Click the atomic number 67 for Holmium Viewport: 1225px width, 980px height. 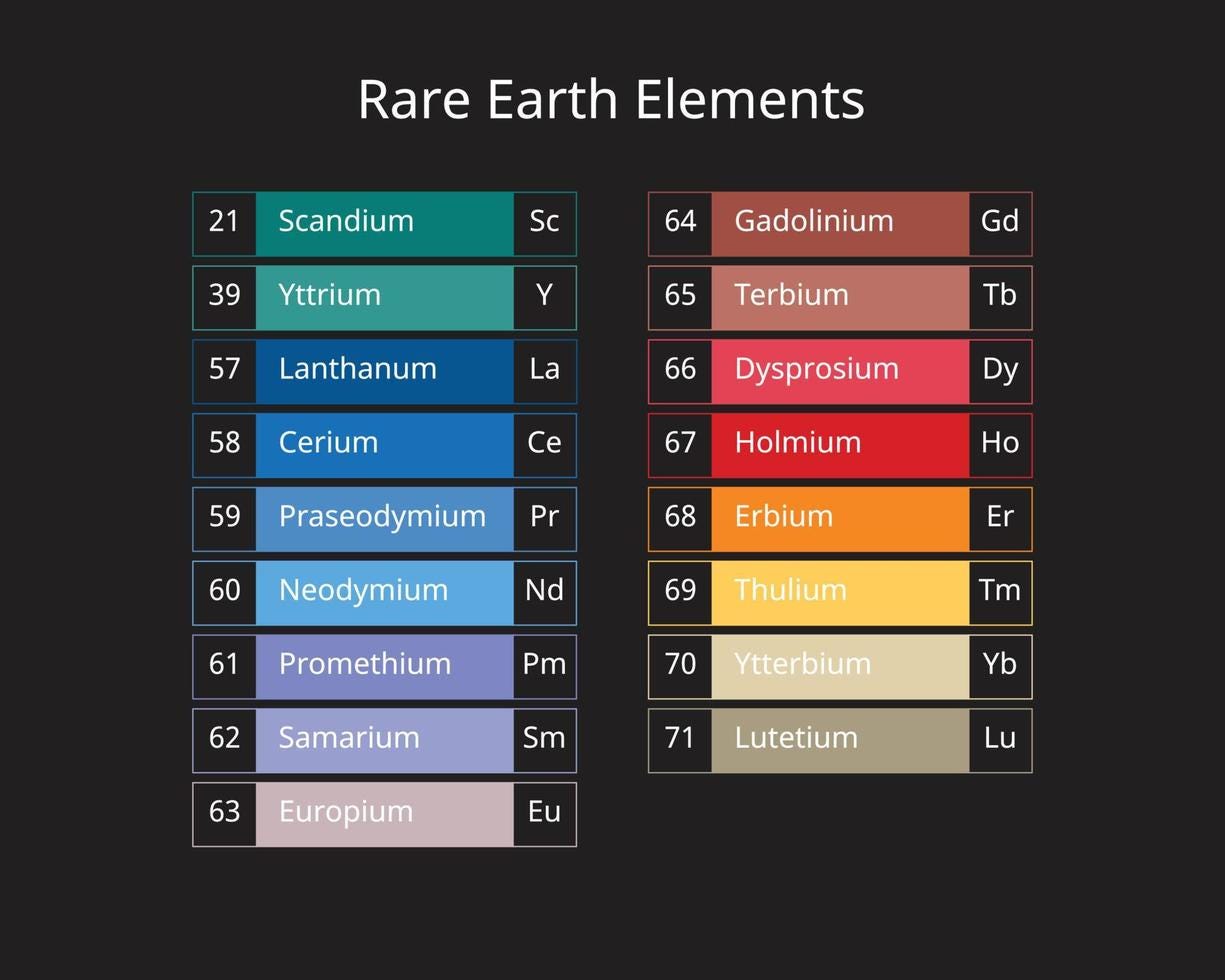click(681, 444)
